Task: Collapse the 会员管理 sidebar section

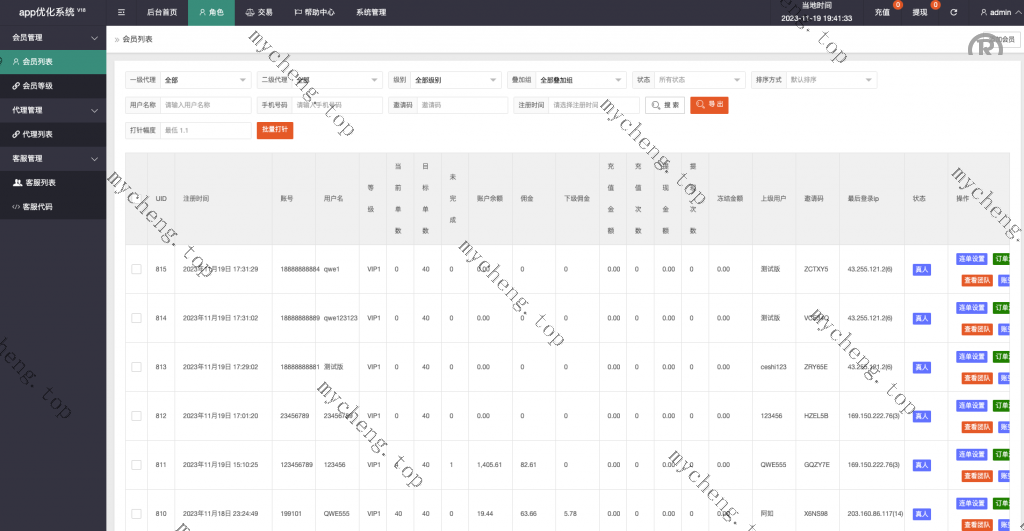Action: coord(53,37)
